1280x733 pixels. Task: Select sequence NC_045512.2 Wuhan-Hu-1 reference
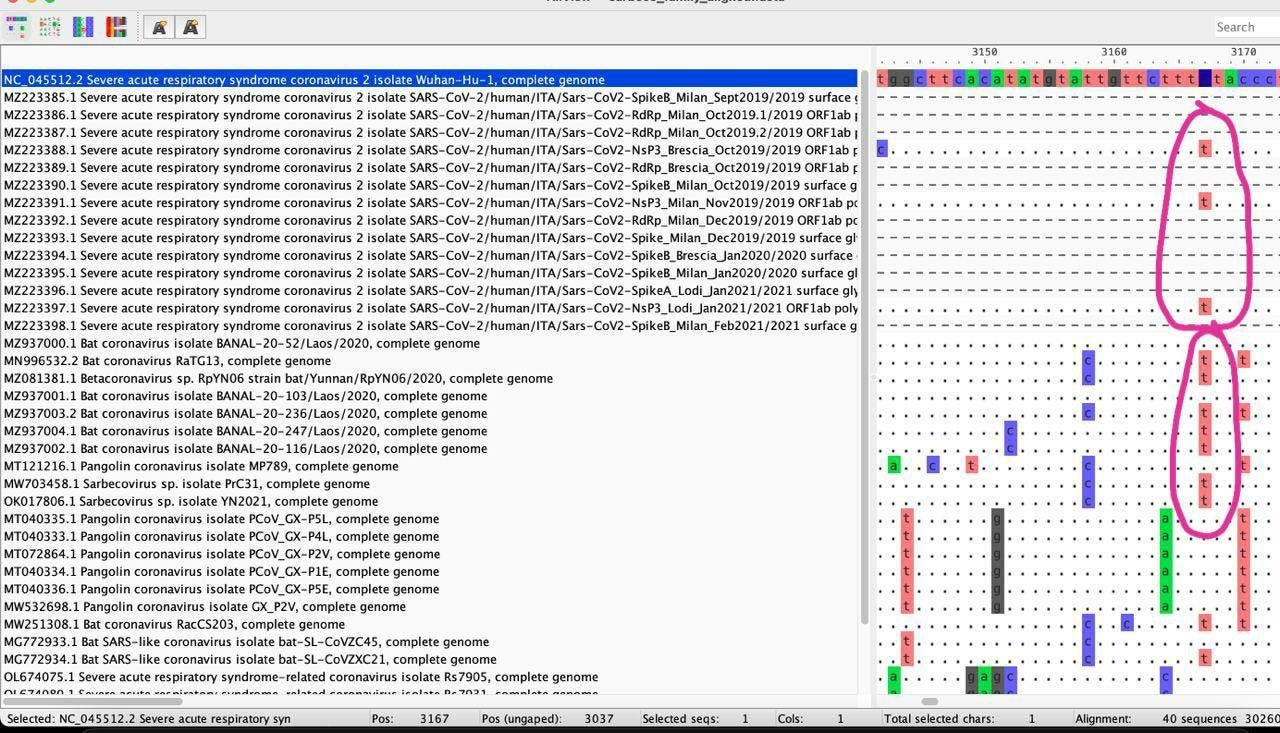pos(429,79)
